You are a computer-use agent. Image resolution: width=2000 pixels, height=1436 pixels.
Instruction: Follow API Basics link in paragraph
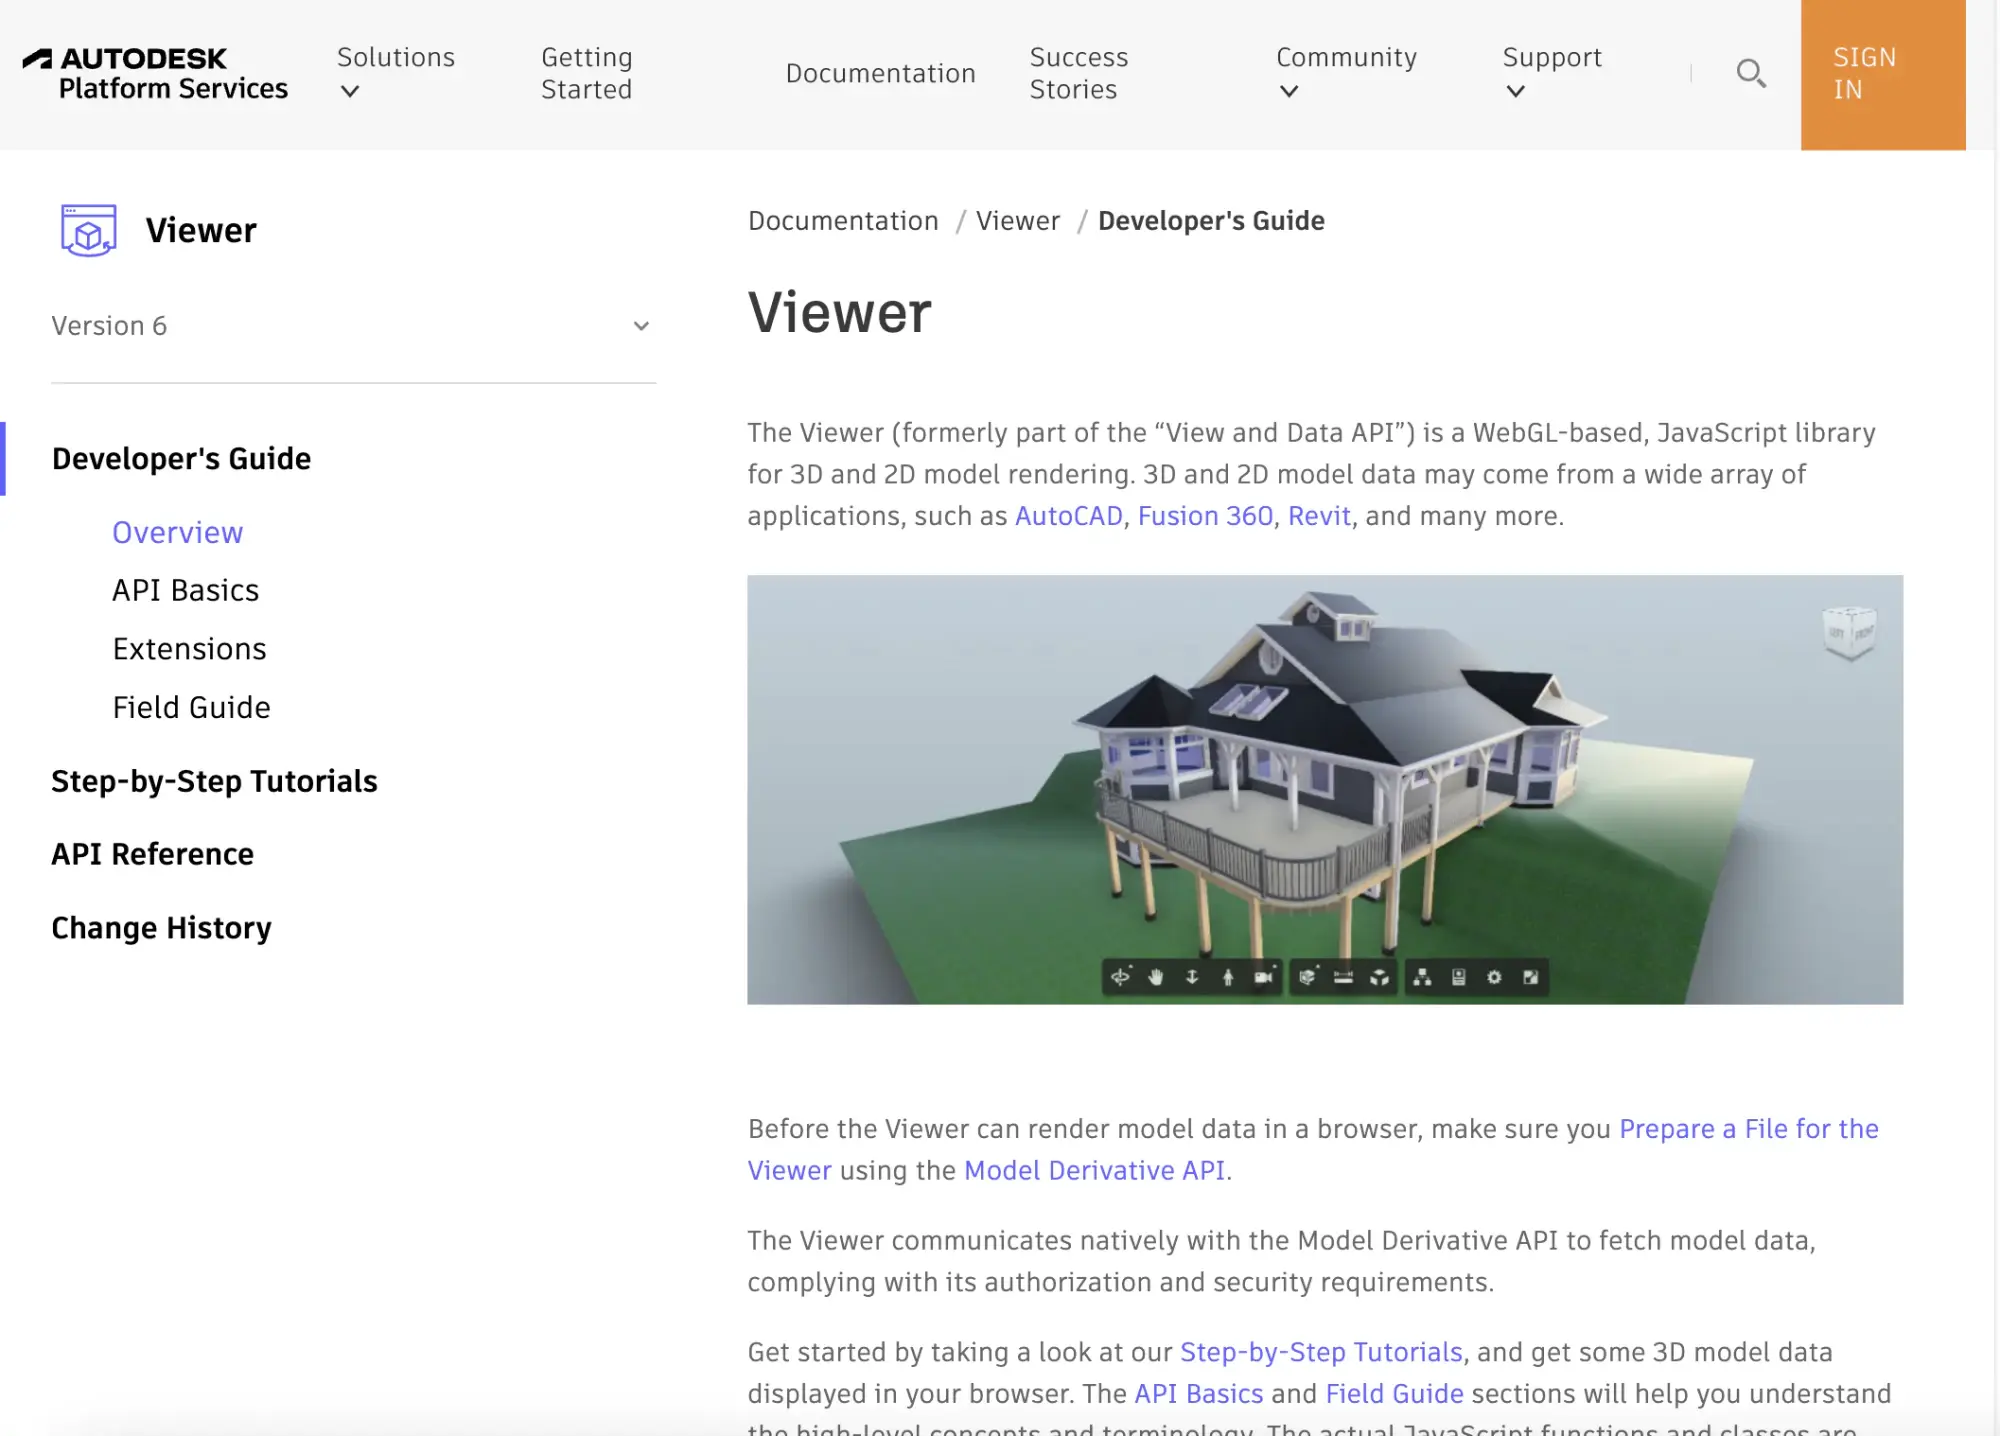click(x=1199, y=1394)
